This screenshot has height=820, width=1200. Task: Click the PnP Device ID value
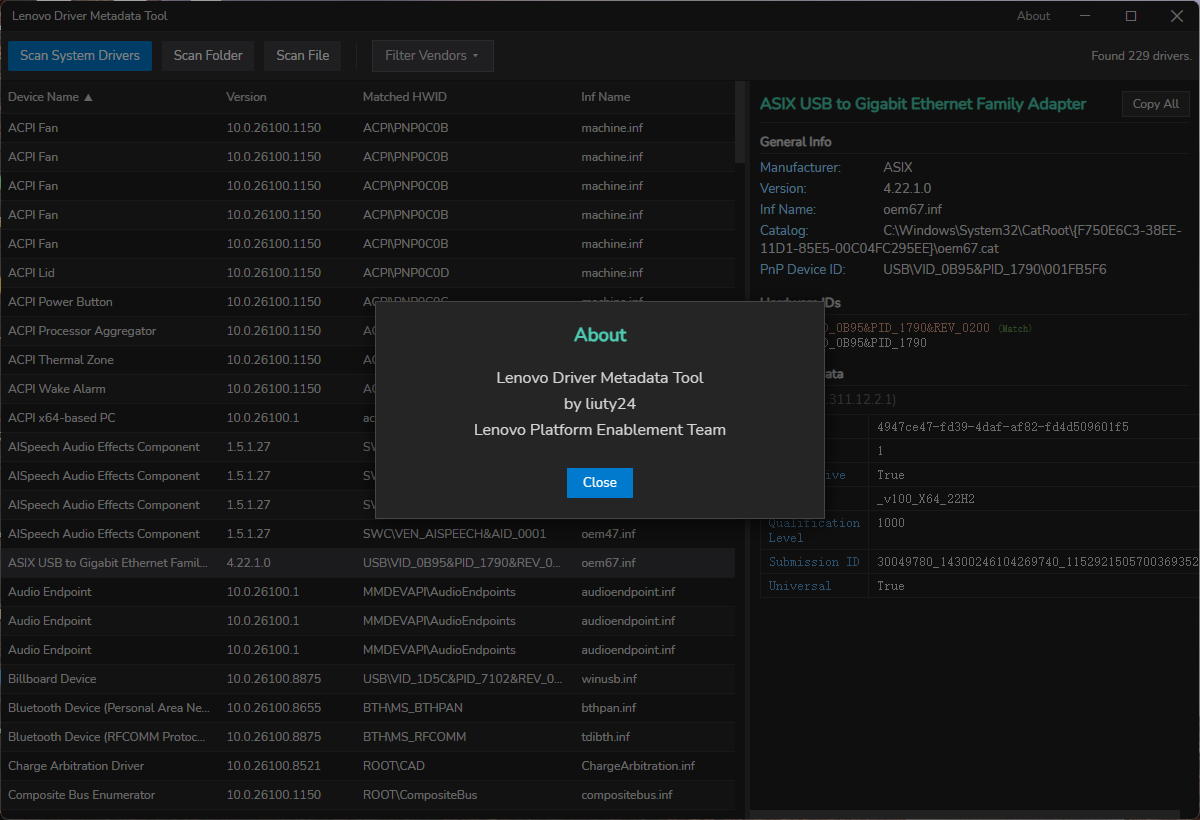tap(995, 269)
